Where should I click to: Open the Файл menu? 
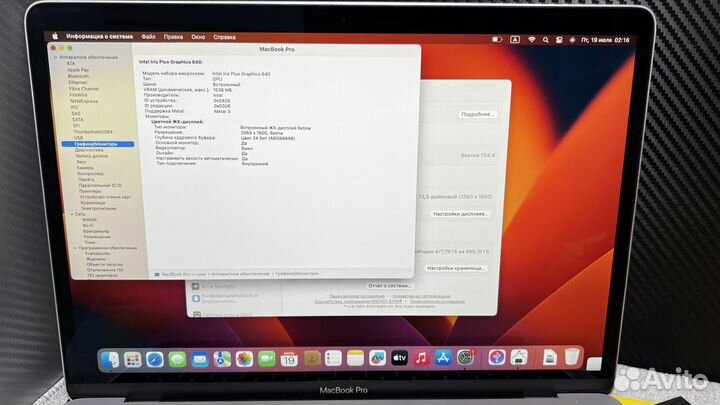[148, 37]
